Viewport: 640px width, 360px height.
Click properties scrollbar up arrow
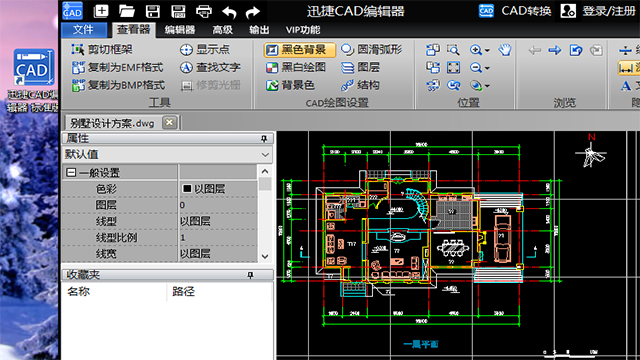tap(265, 171)
